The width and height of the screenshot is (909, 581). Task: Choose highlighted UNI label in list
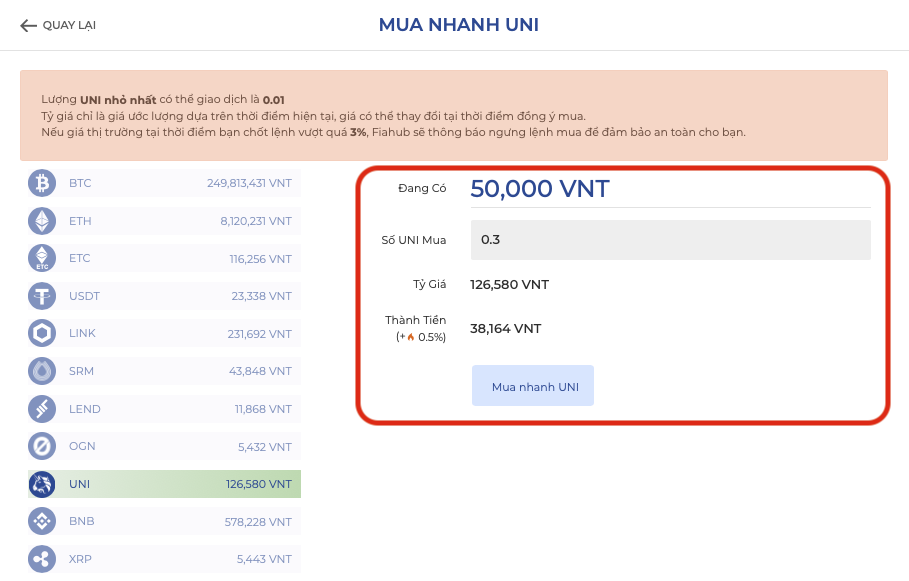click(x=79, y=484)
